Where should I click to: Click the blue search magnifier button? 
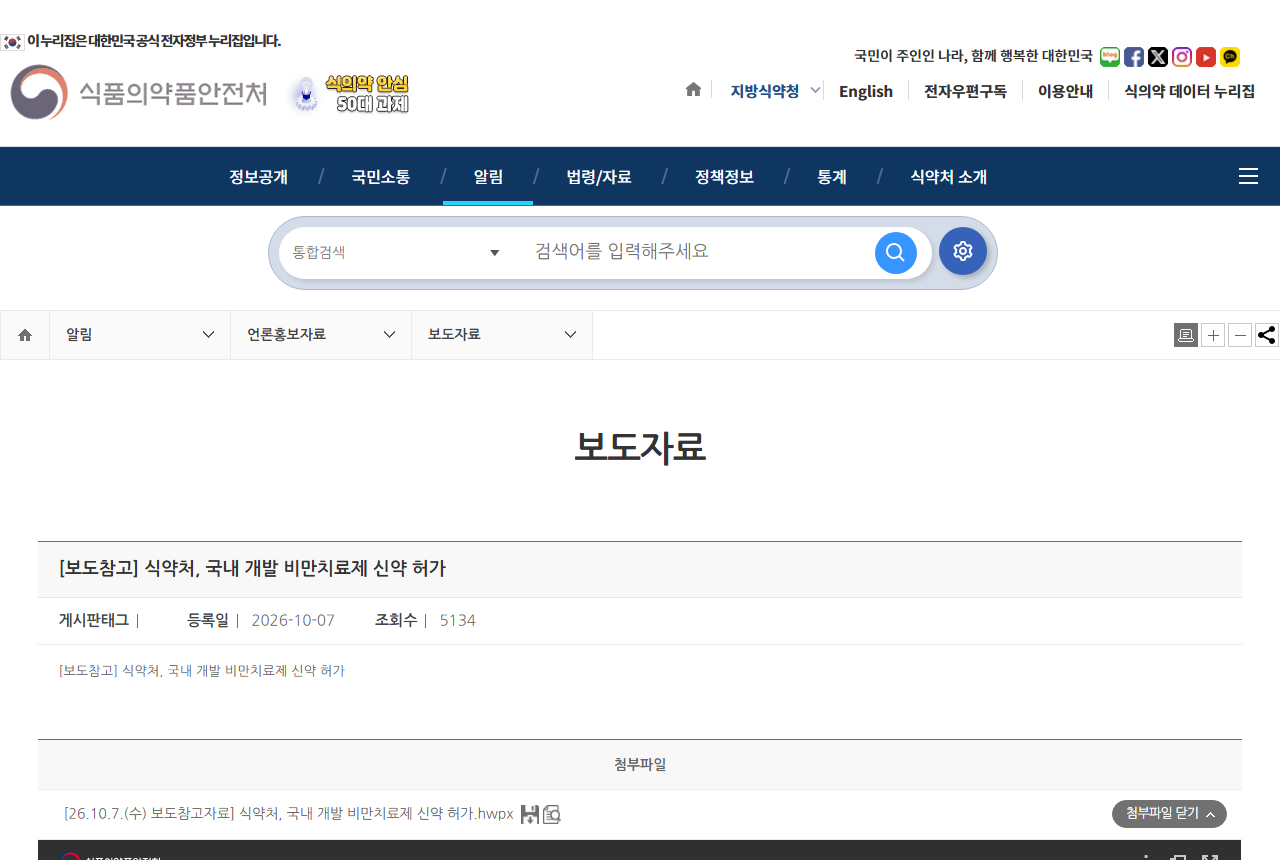(x=896, y=253)
